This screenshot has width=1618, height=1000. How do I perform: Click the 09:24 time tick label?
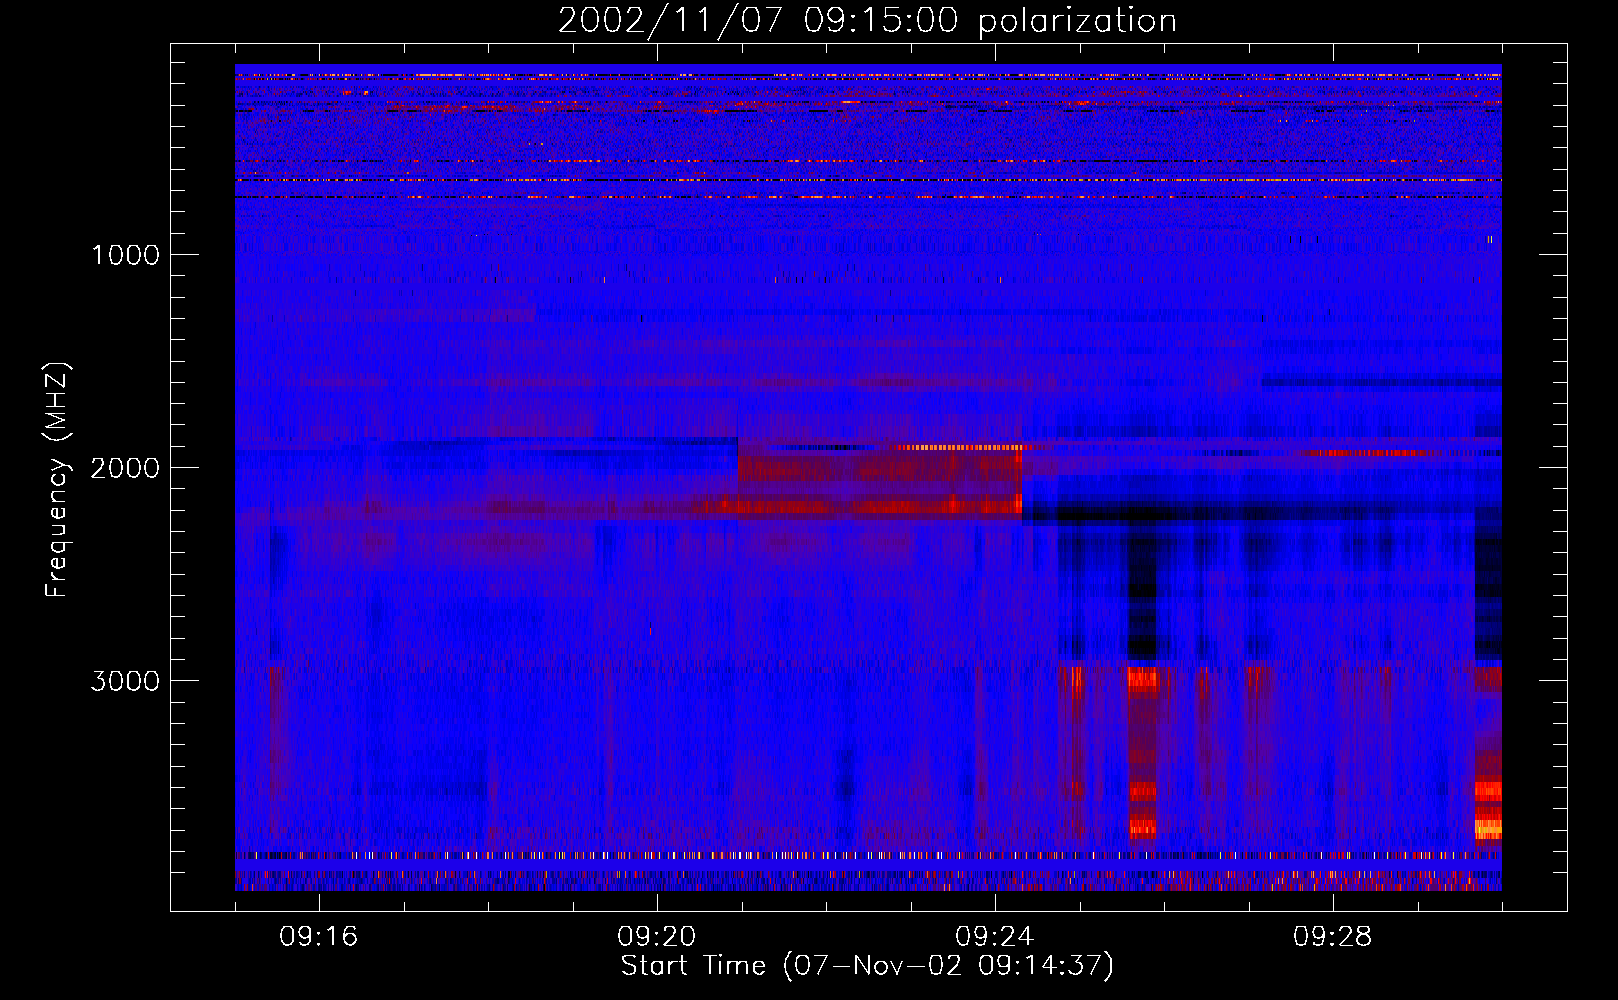(x=995, y=937)
